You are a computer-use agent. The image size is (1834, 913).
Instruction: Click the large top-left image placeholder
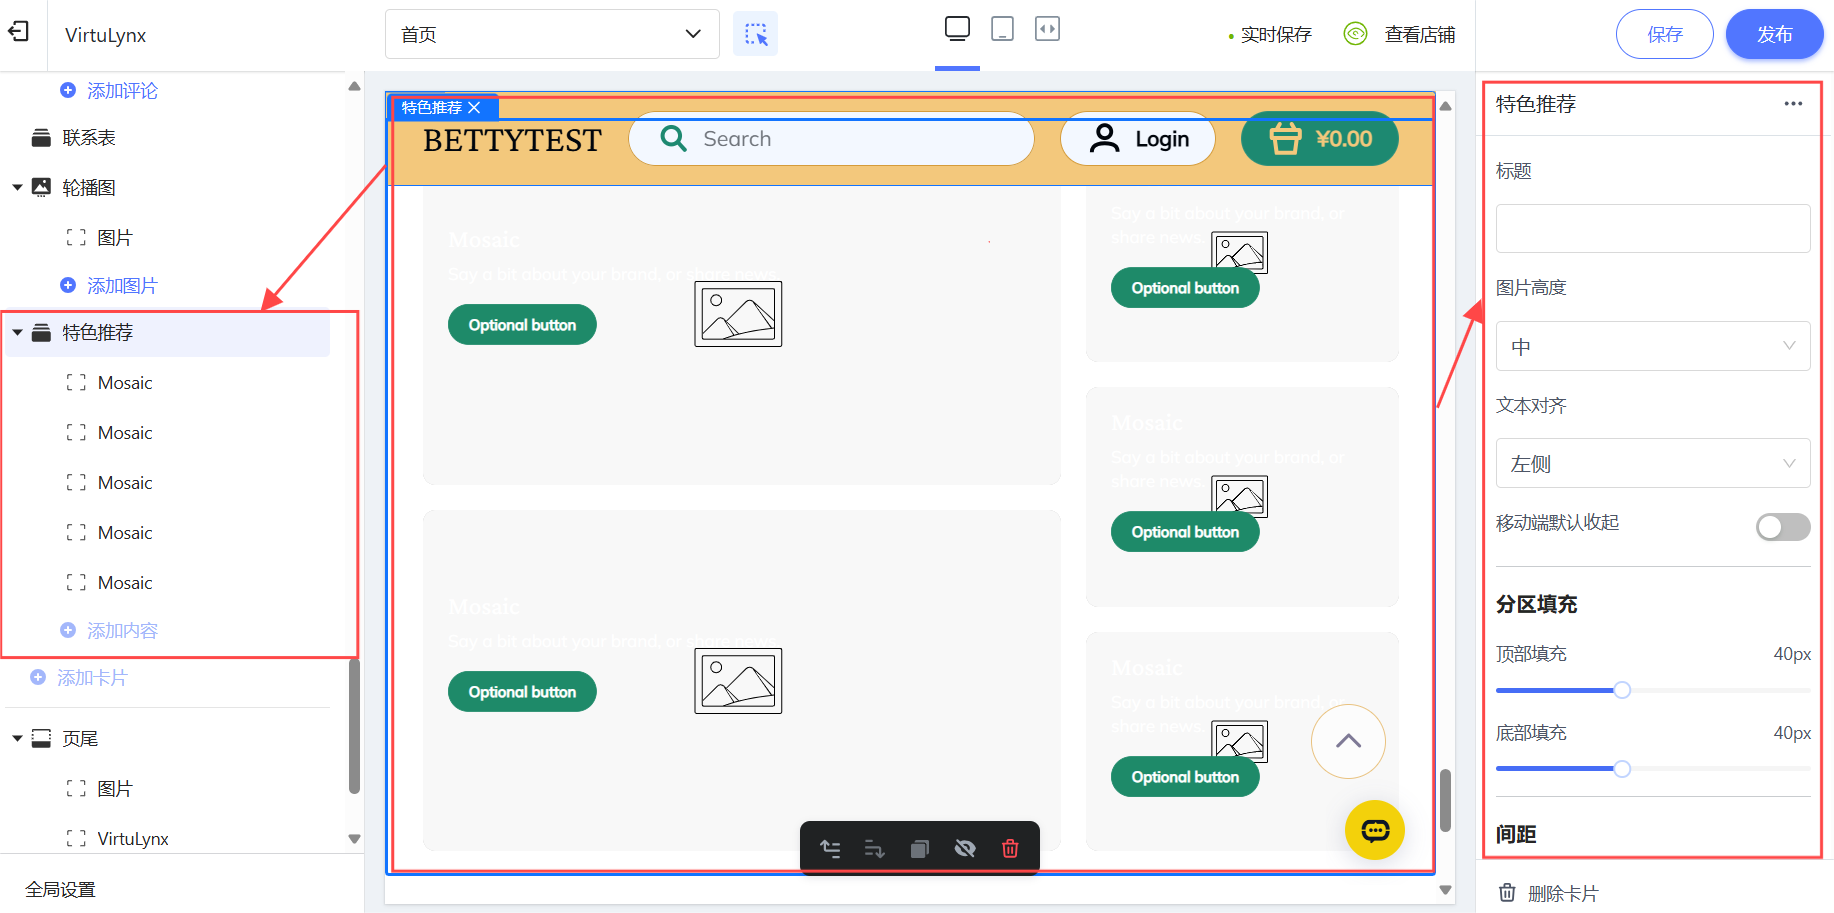pos(738,314)
